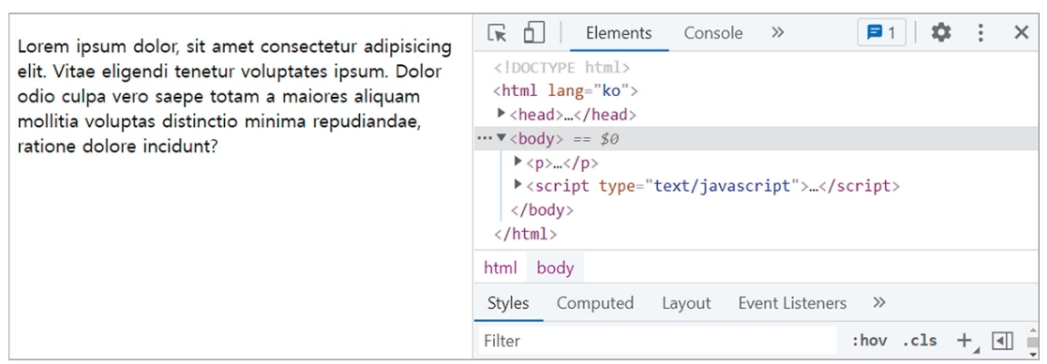Open DevTools settings gear
Screen dimensions: 1047x364
[941, 32]
